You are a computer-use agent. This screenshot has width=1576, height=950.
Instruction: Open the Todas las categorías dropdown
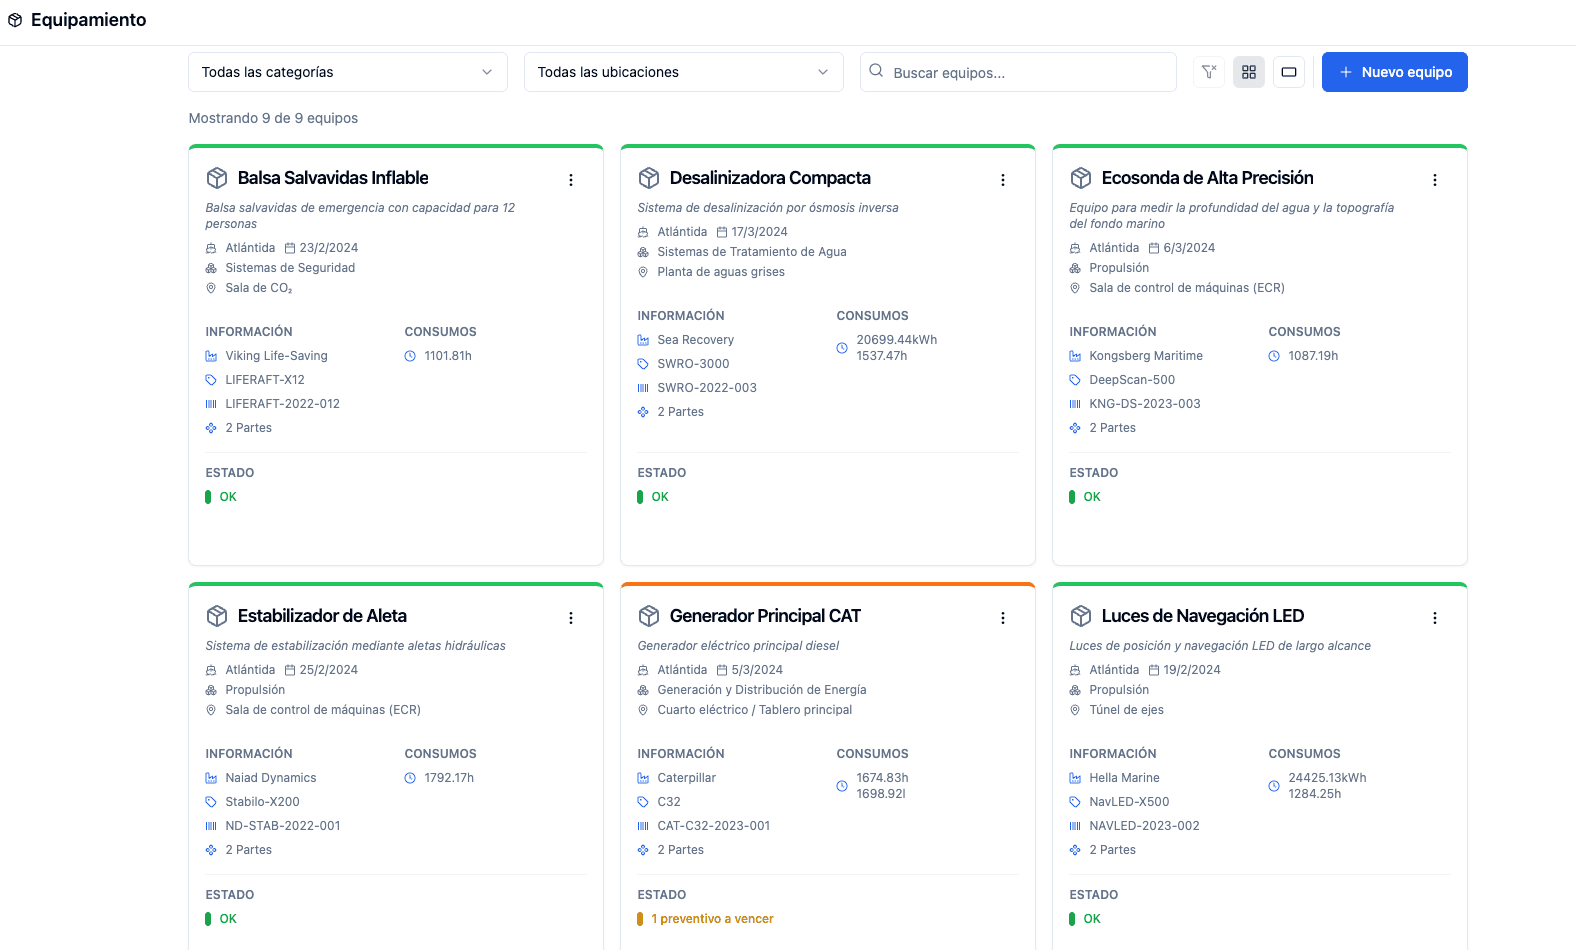click(347, 72)
